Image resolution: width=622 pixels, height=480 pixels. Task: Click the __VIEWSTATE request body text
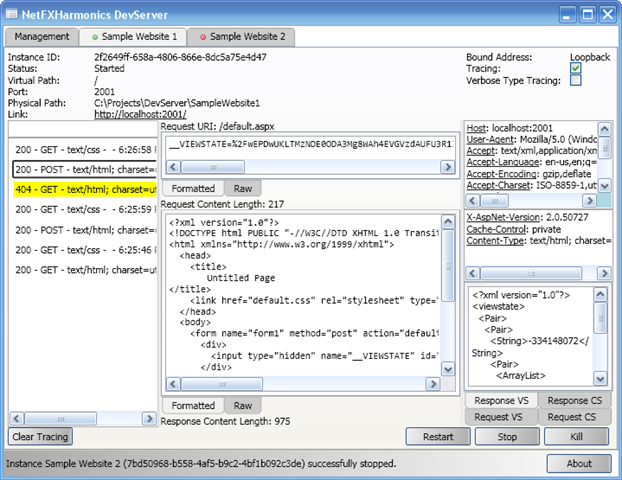pyautogui.click(x=311, y=144)
